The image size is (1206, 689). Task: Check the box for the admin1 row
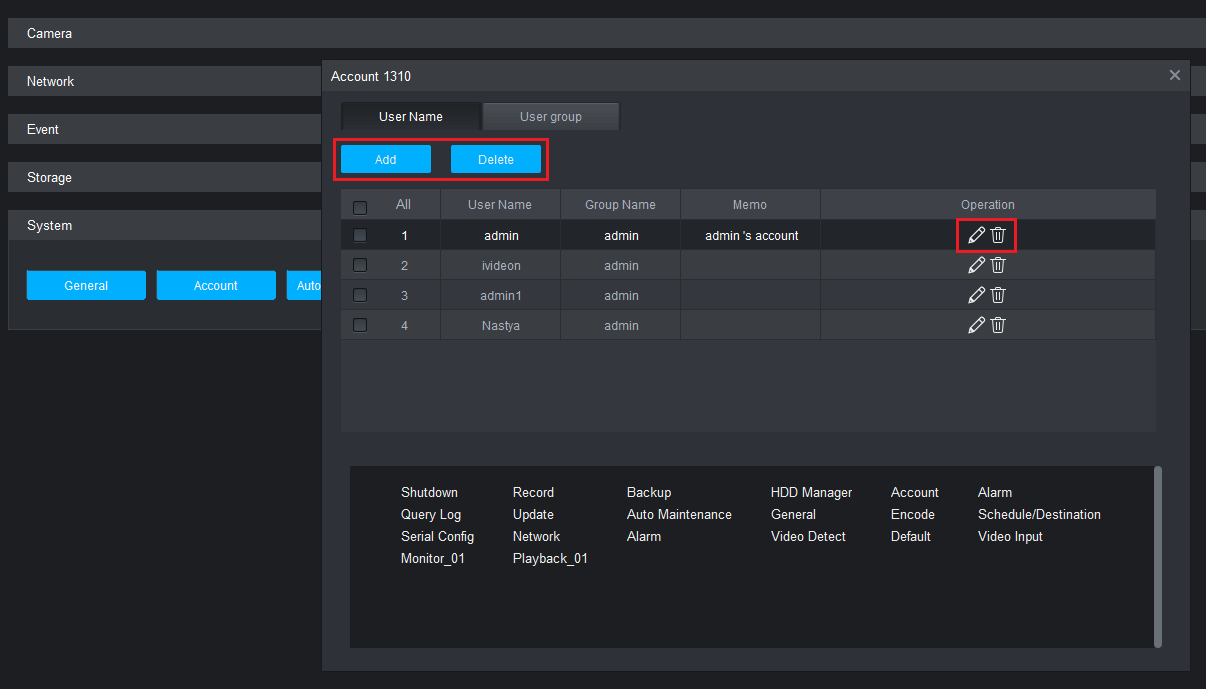(x=360, y=296)
